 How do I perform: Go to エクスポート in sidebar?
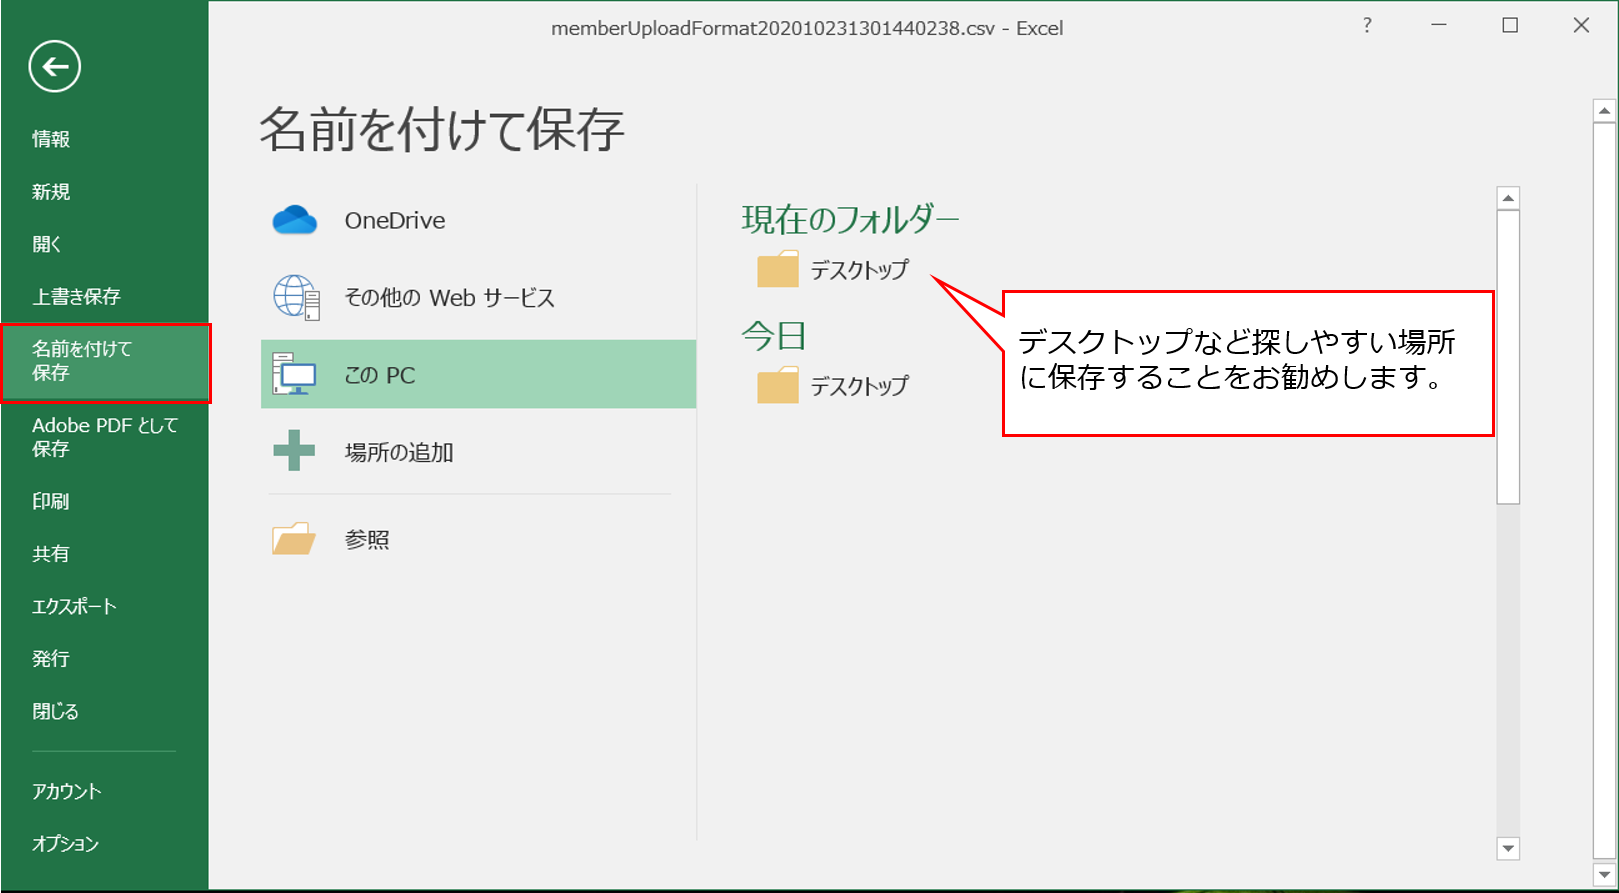coord(74,606)
